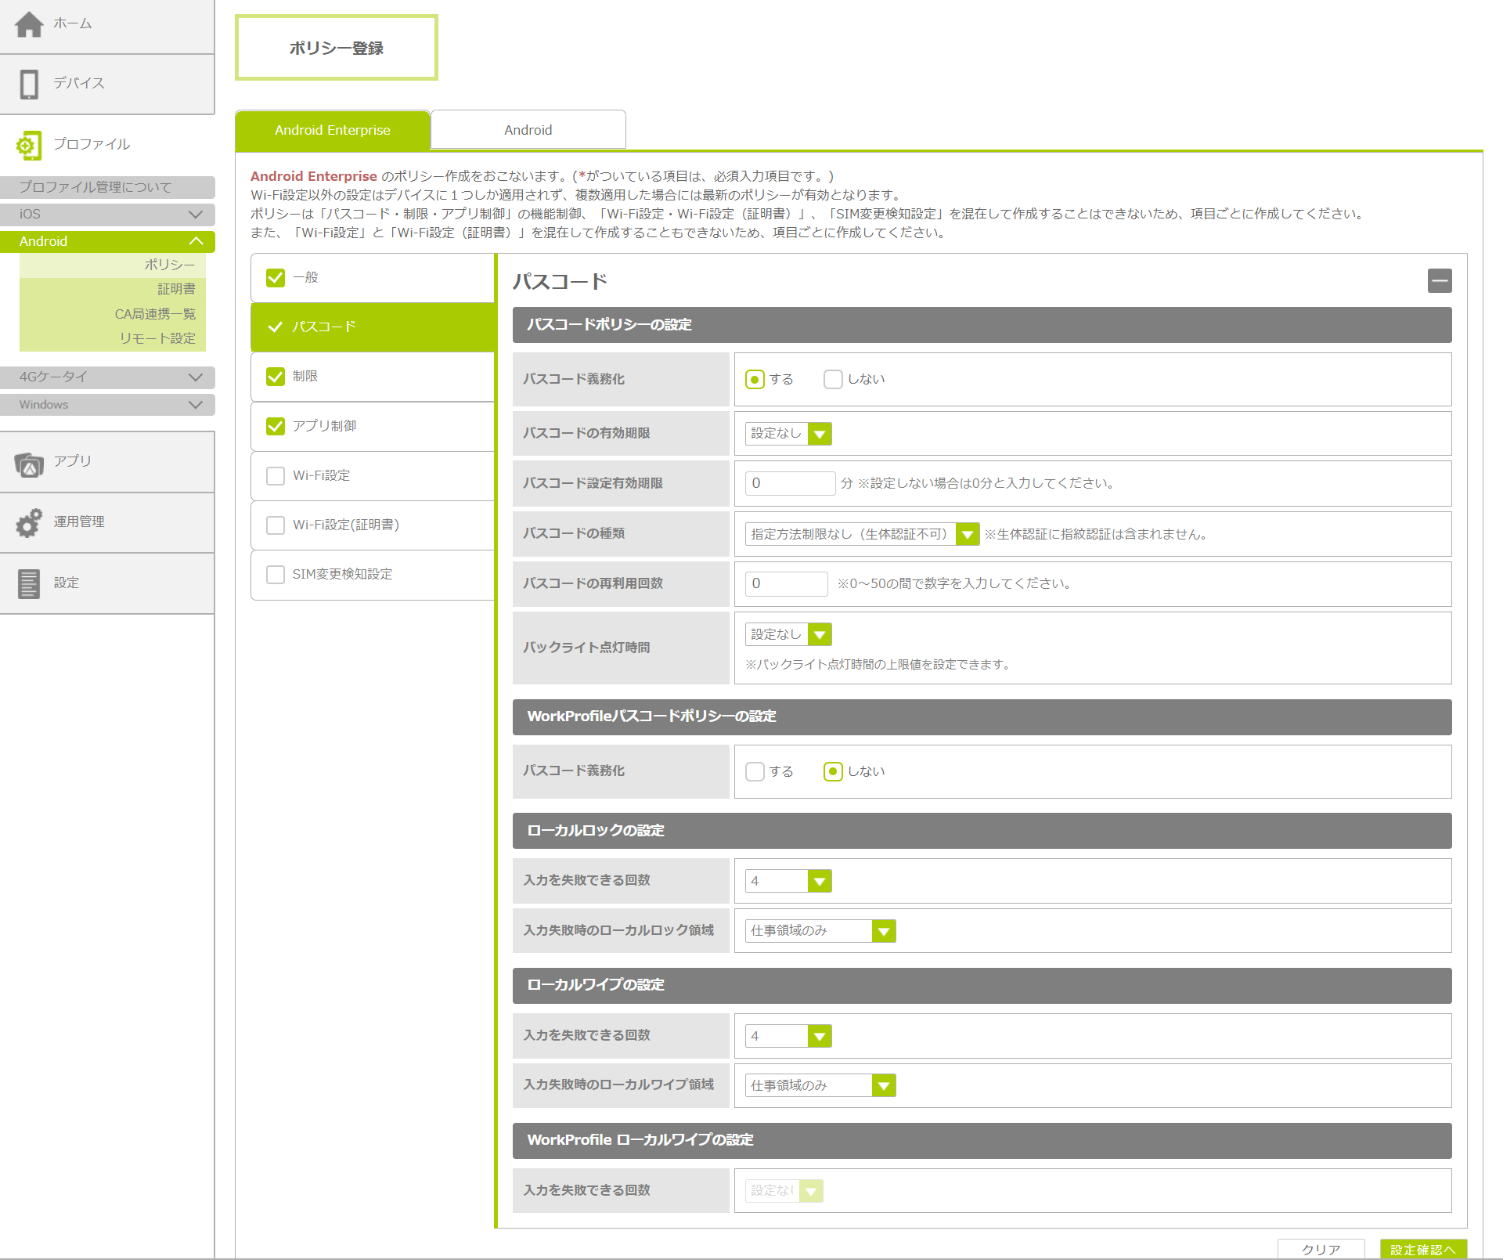Open the パスコードの有効期限 dropdown

click(x=788, y=434)
